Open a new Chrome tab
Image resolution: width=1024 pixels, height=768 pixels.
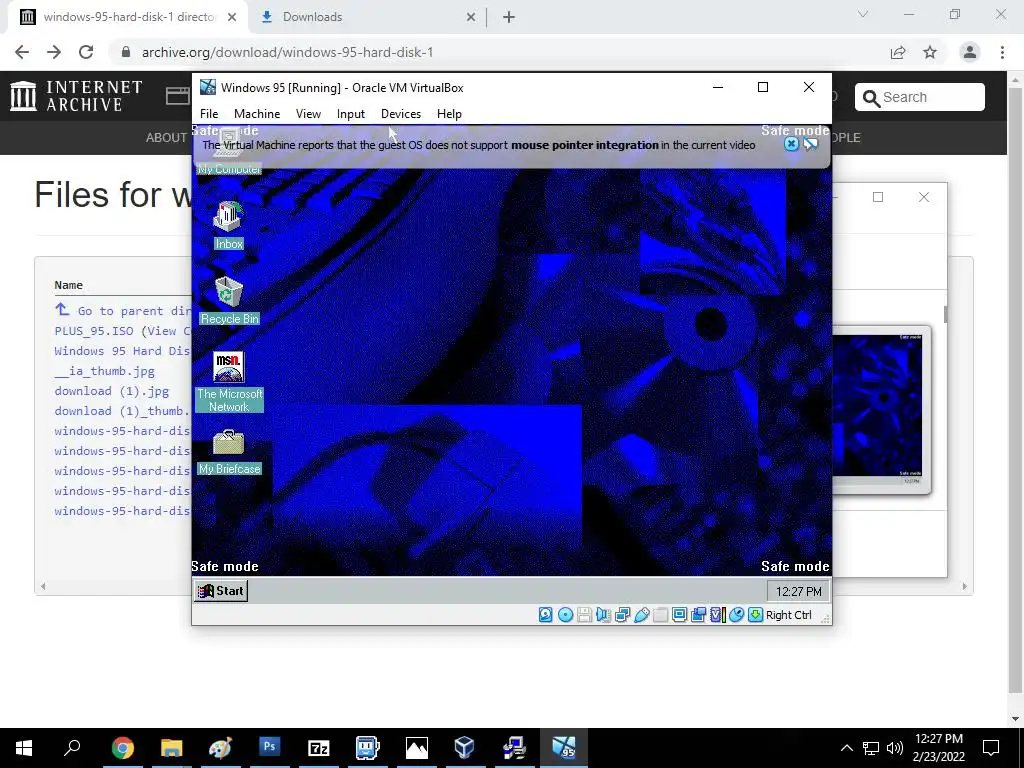[x=509, y=17]
